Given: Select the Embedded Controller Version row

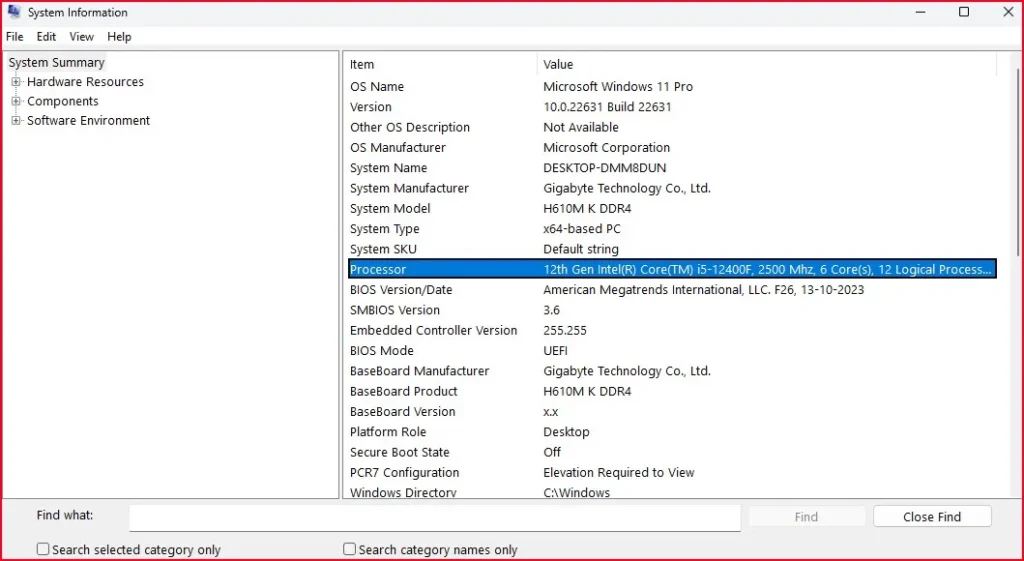Looking at the screenshot, I should 673,330.
